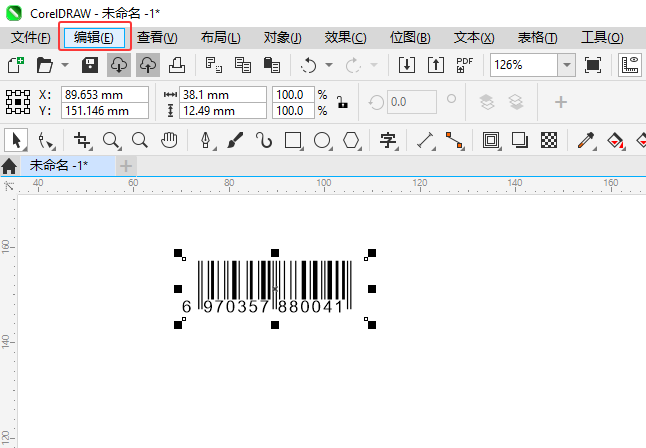Select the Polygon tool

pyautogui.click(x=351, y=141)
